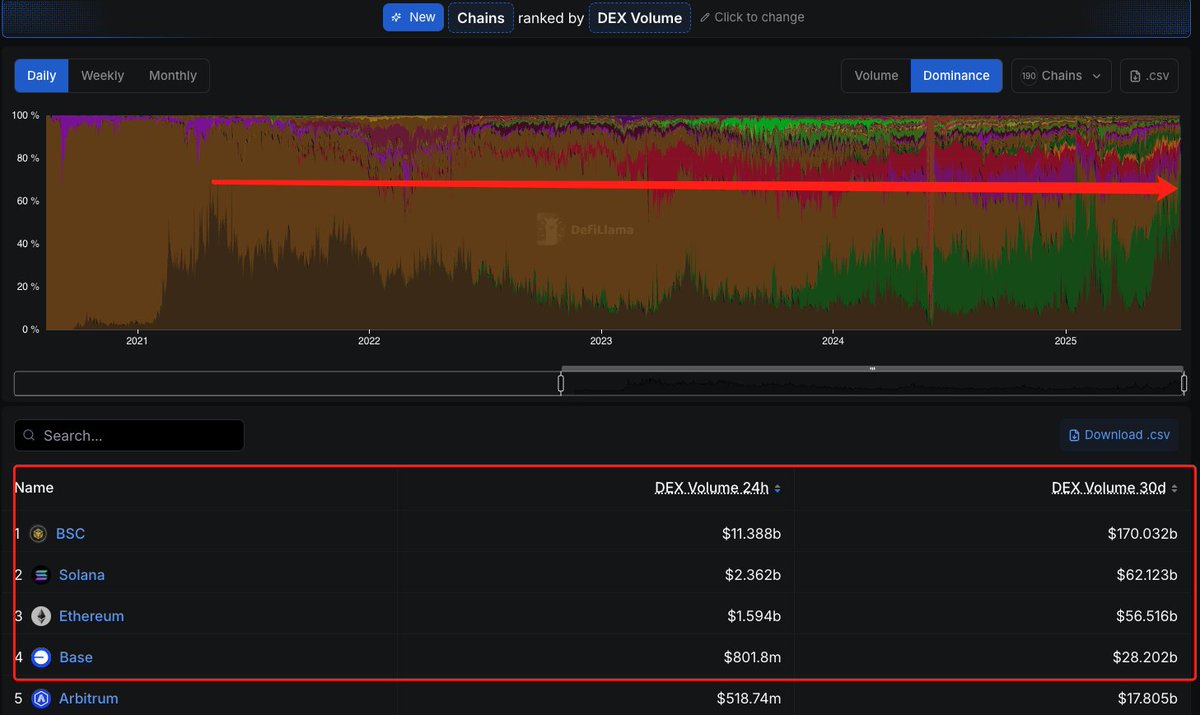Switch chart interval to Weekly

[x=103, y=76]
